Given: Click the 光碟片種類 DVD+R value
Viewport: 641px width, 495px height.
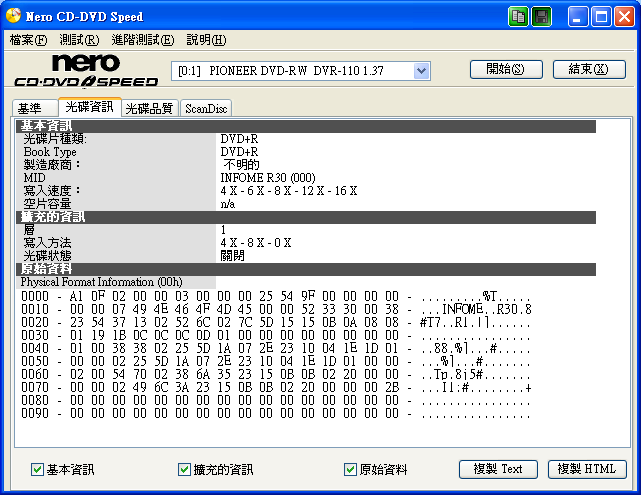Looking at the screenshot, I should 239,139.
